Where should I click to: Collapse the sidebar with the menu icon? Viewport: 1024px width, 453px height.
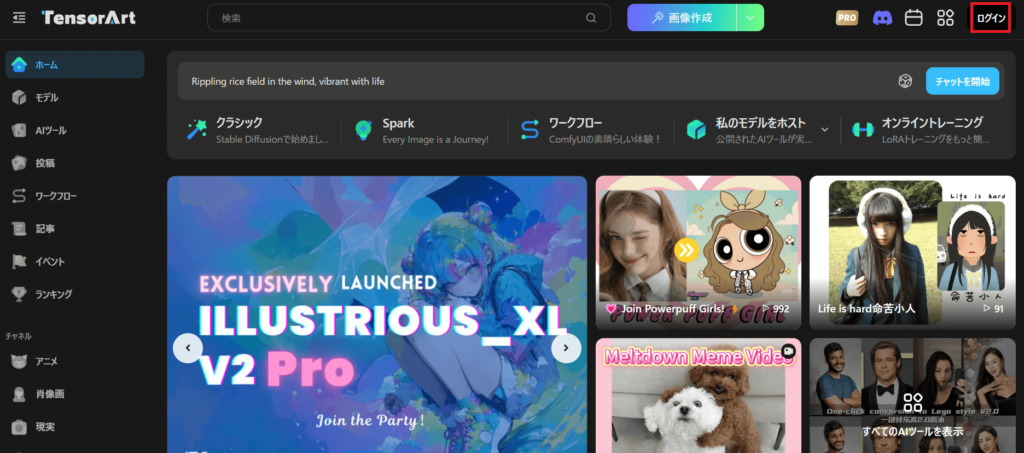tap(19, 18)
